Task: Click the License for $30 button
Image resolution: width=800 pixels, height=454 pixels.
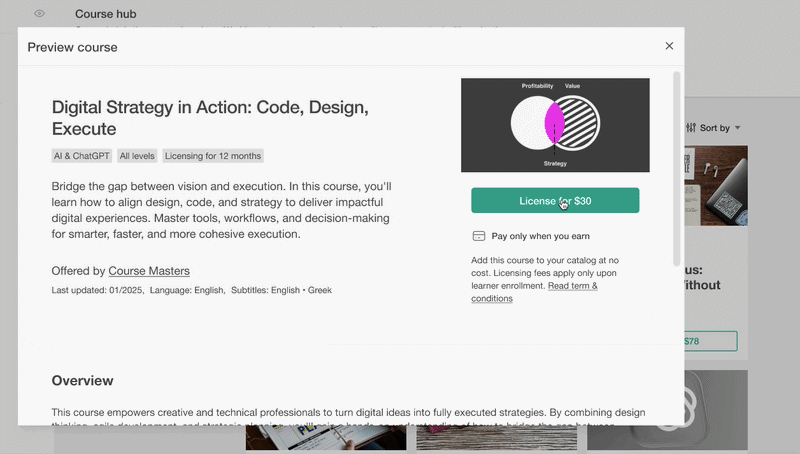Action: click(555, 201)
